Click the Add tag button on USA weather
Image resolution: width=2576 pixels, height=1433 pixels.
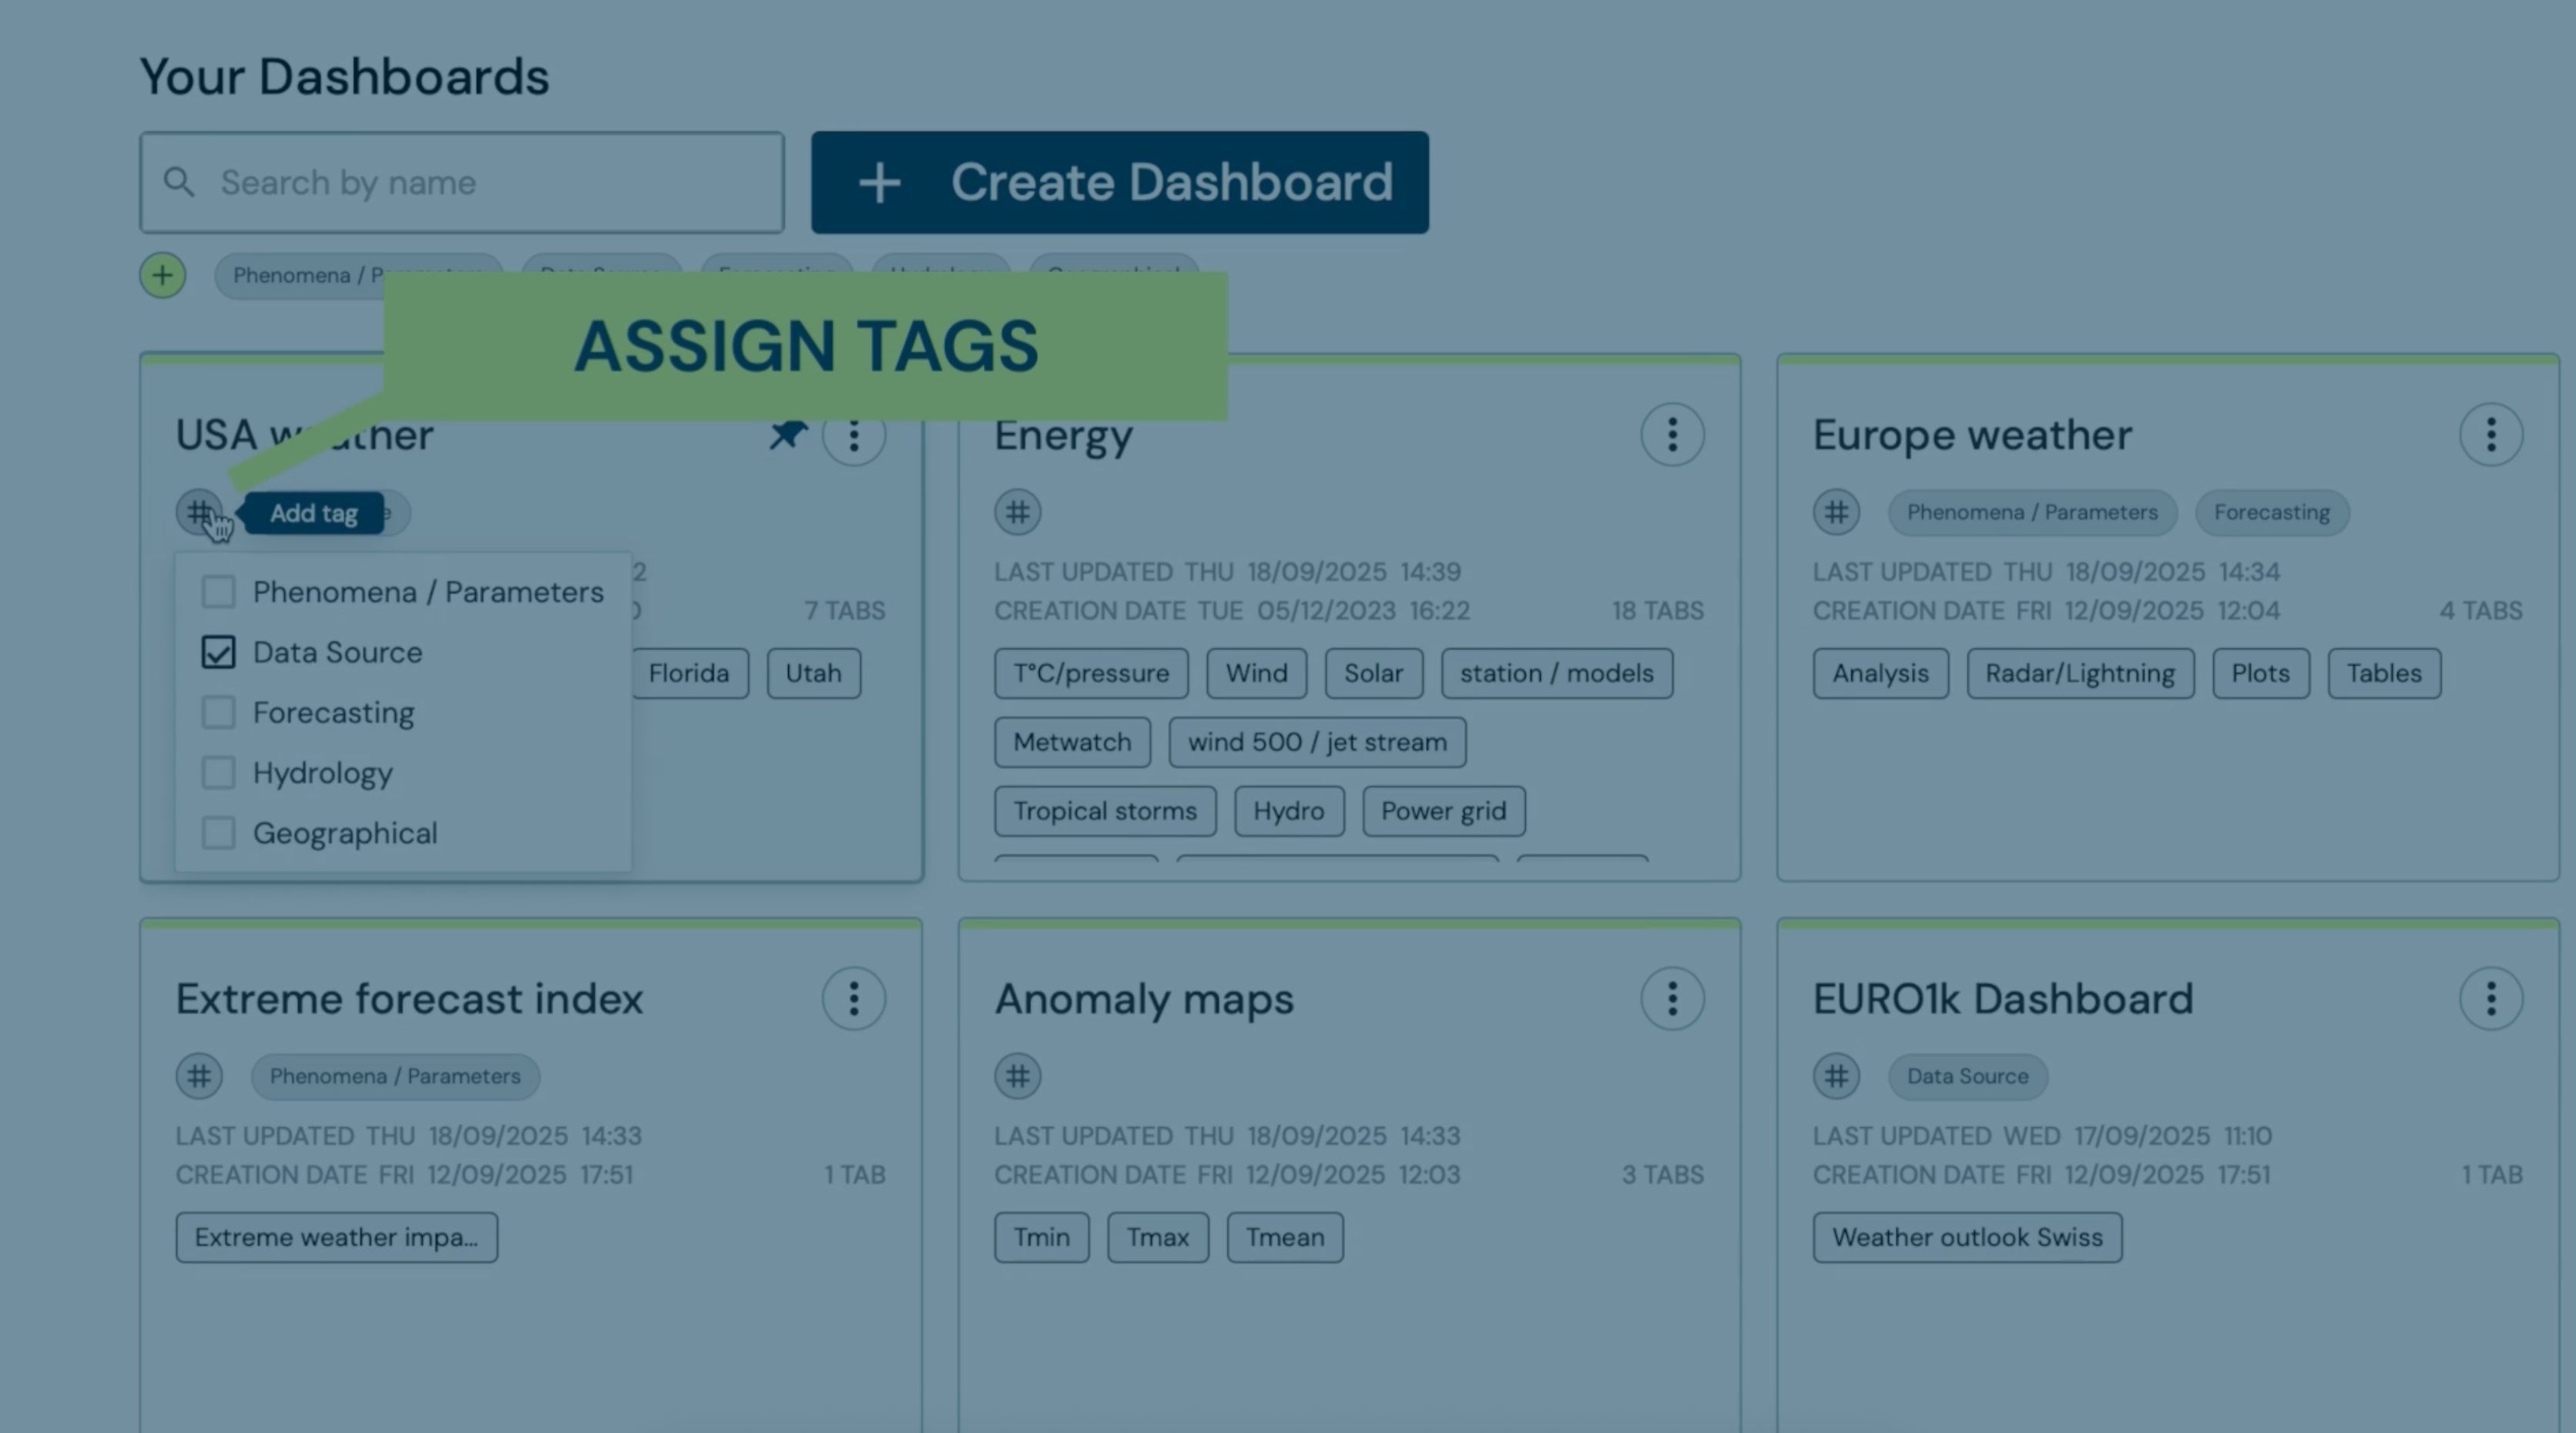tap(313, 513)
